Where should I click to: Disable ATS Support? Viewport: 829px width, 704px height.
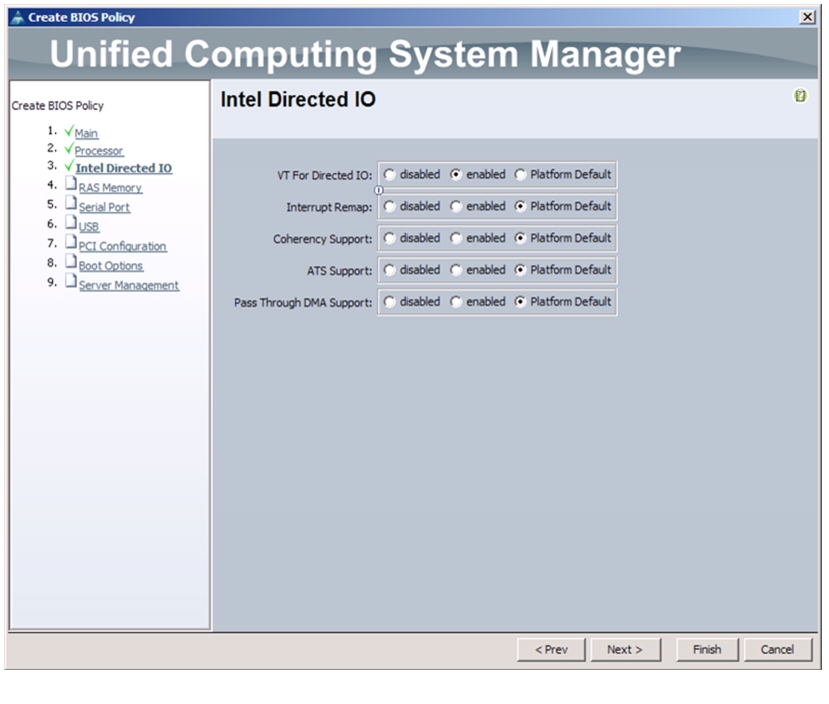coord(390,270)
